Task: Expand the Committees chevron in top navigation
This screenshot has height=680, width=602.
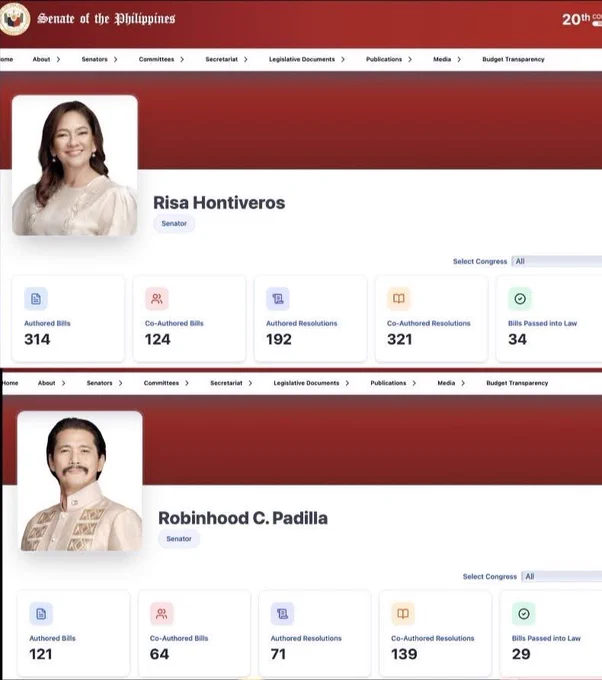Action: tap(182, 59)
